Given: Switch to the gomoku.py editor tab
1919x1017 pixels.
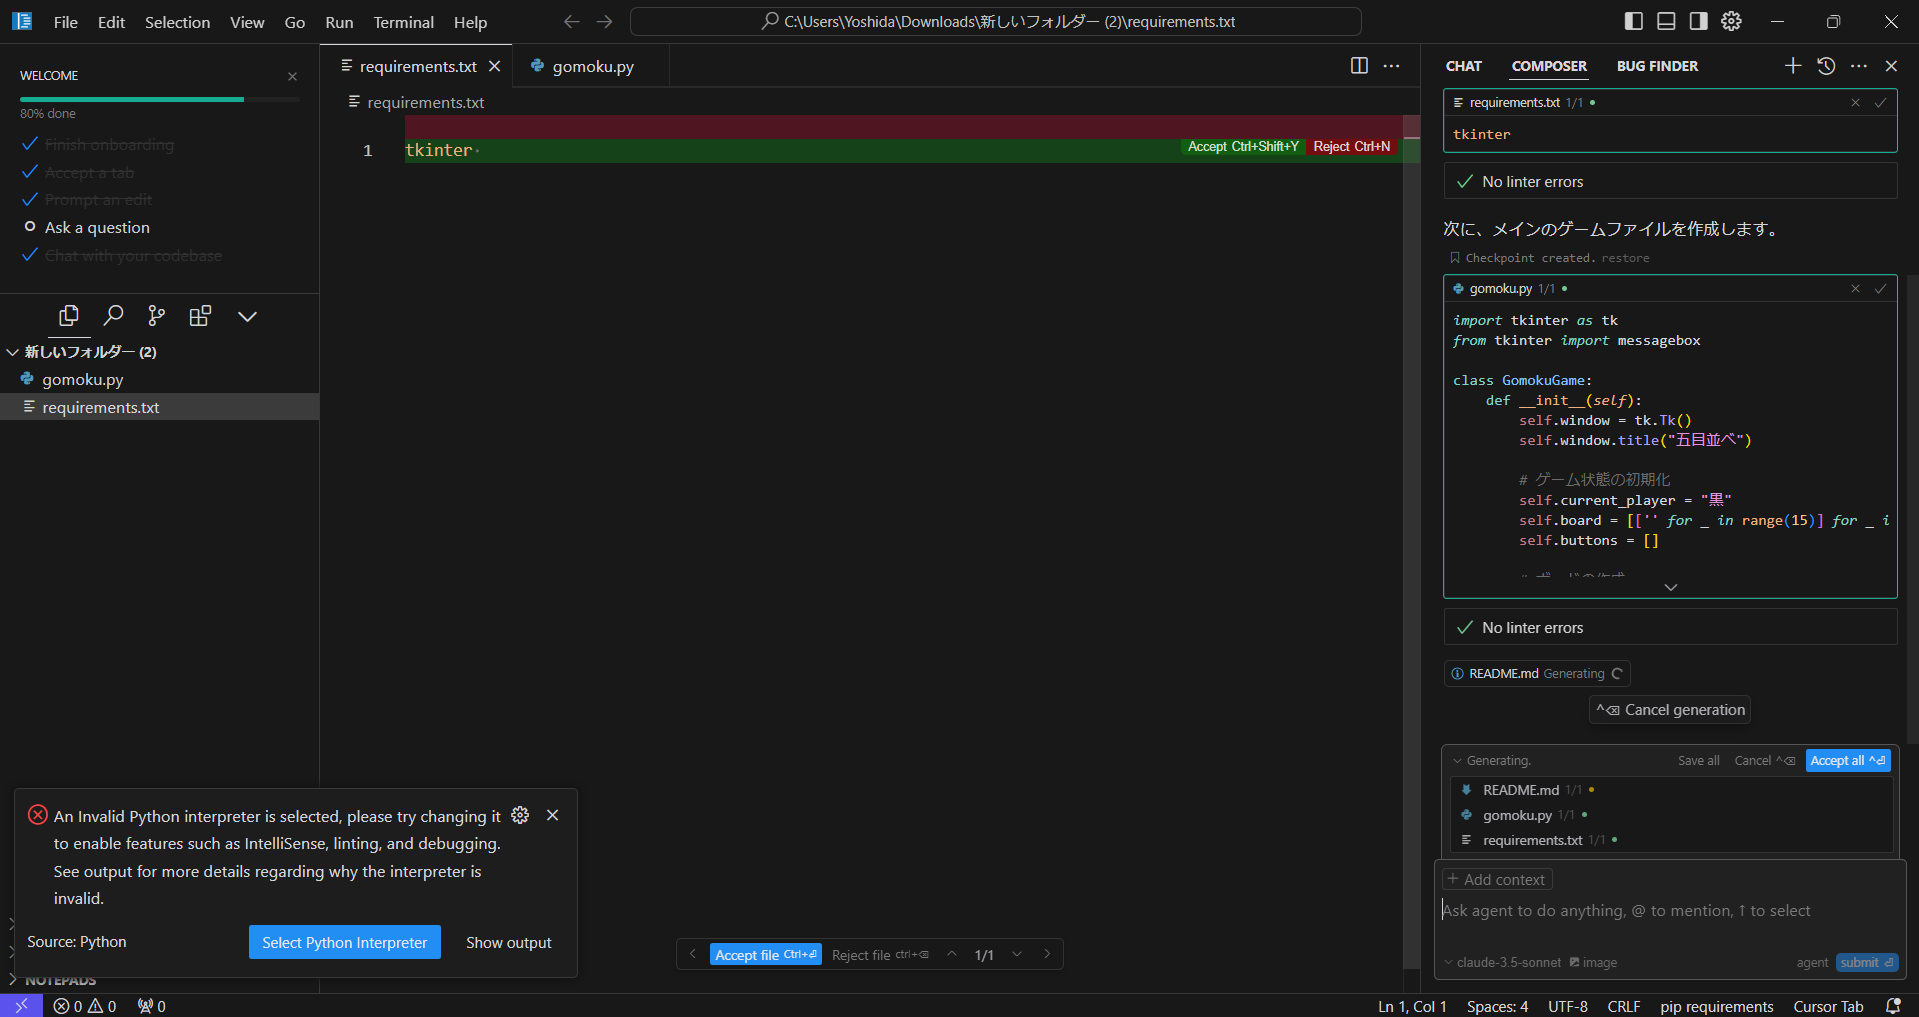Looking at the screenshot, I should [x=592, y=66].
